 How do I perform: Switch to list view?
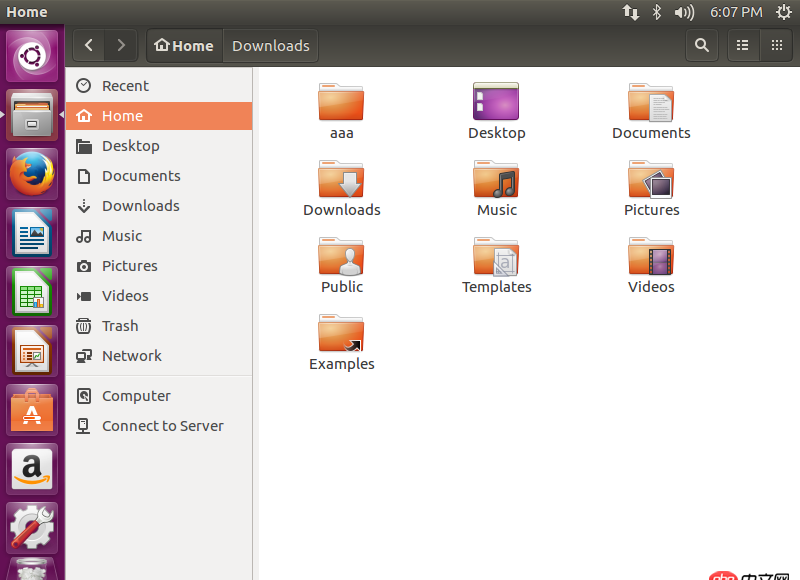point(742,45)
